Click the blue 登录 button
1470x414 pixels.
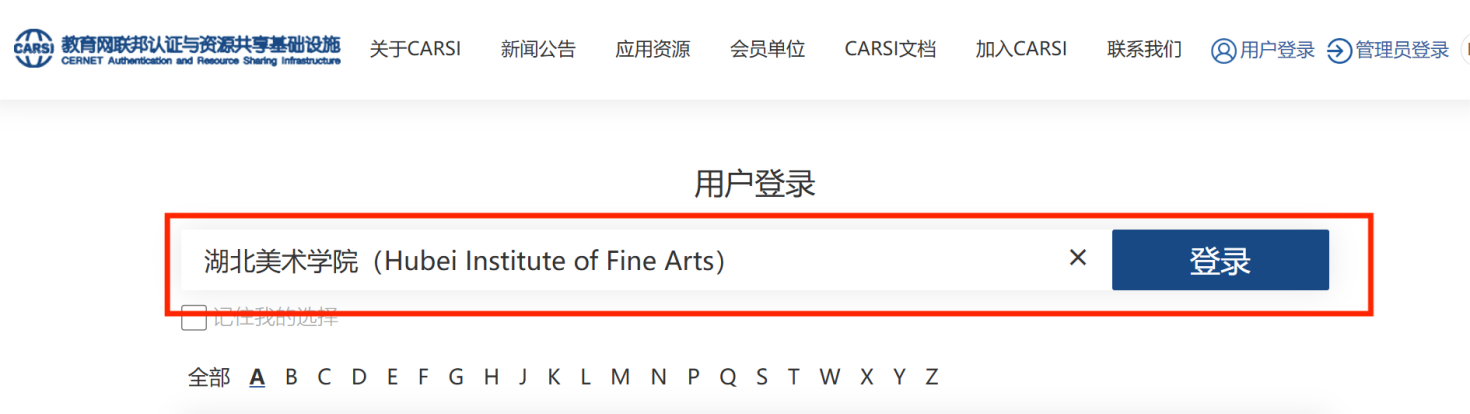[x=1220, y=260]
